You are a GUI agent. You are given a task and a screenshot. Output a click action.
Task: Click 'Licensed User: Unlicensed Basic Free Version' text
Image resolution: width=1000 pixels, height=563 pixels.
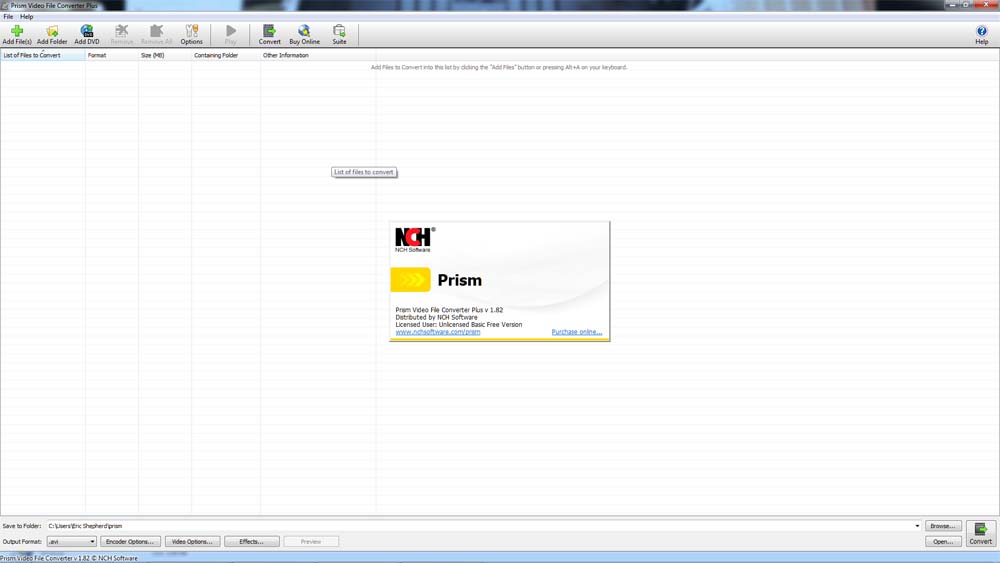[459, 325]
